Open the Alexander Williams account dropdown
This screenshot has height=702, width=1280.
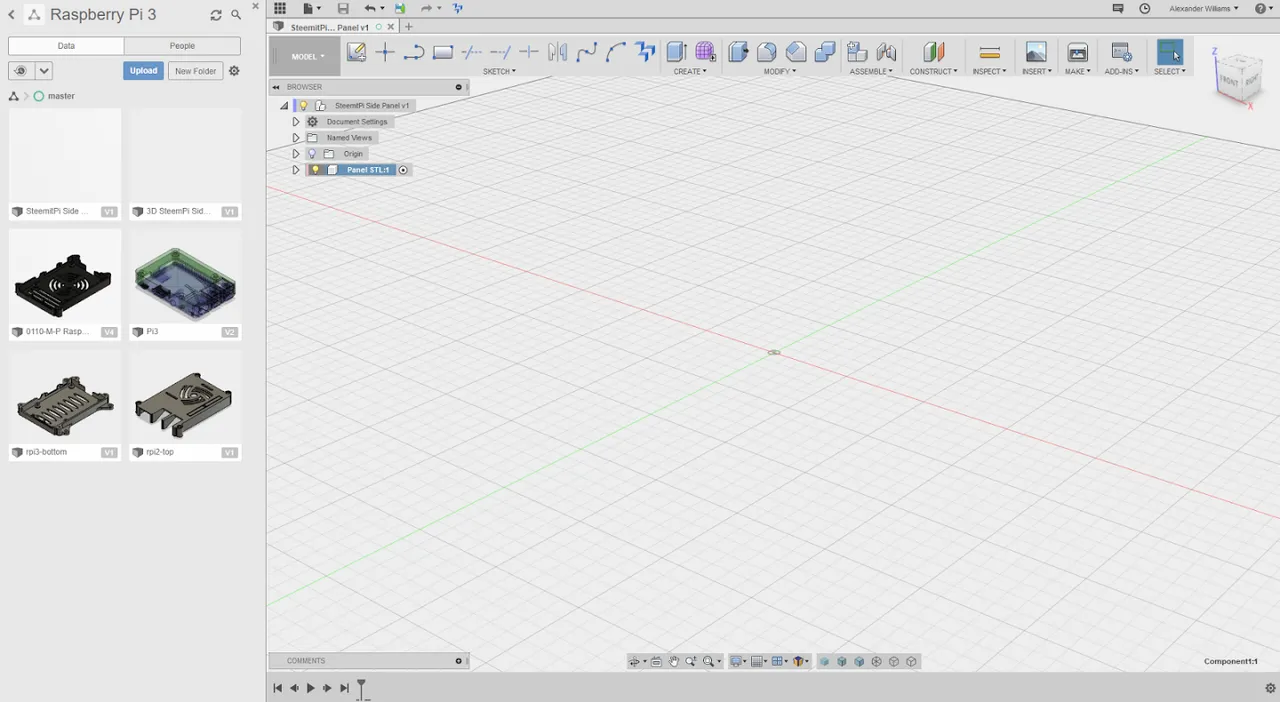click(1204, 8)
